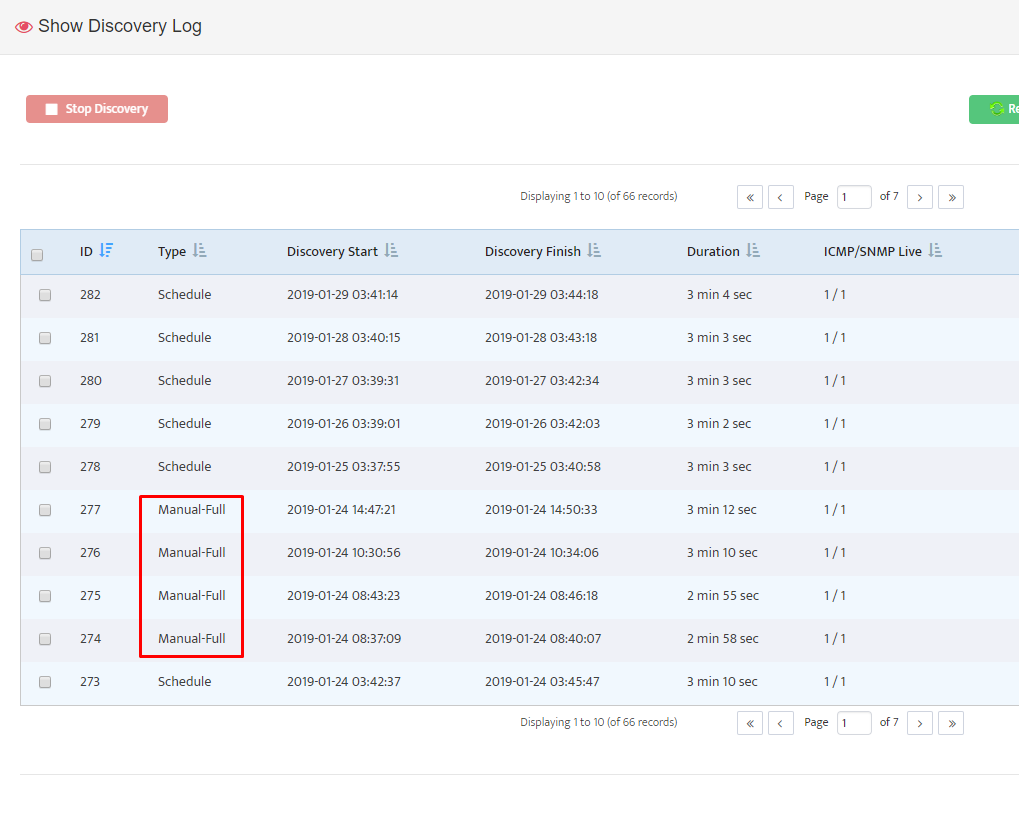Click the bottom Page number input field
The width and height of the screenshot is (1019, 836).
point(854,723)
